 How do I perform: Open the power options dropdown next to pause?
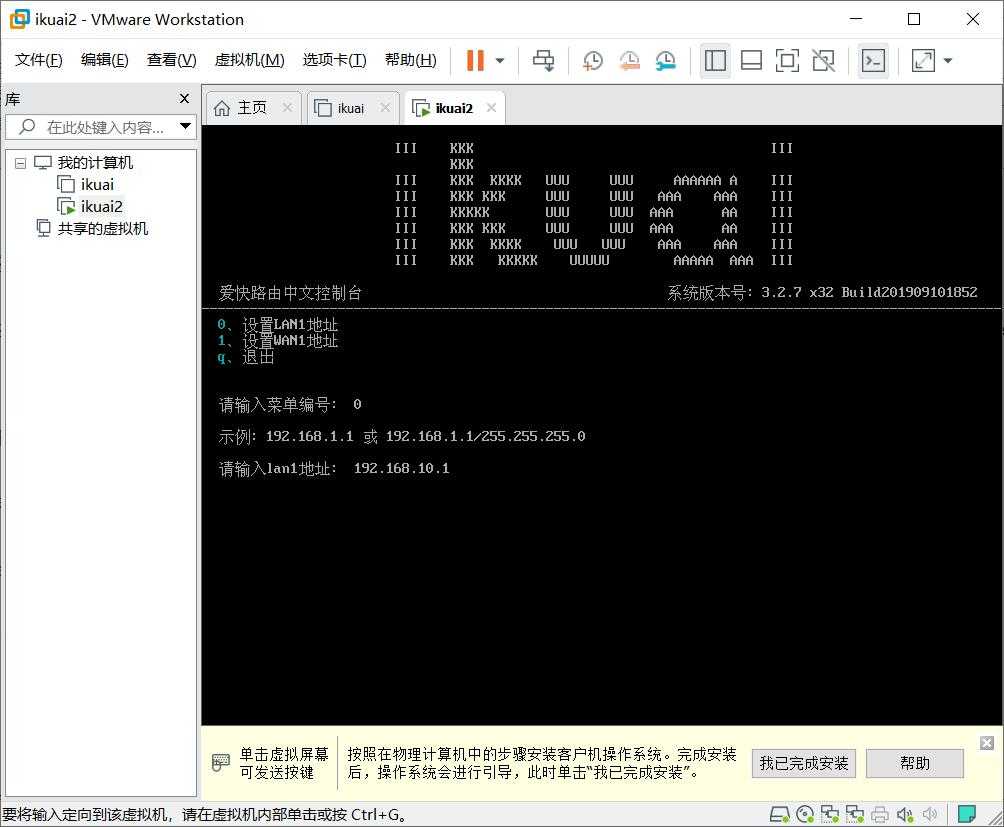tap(500, 61)
